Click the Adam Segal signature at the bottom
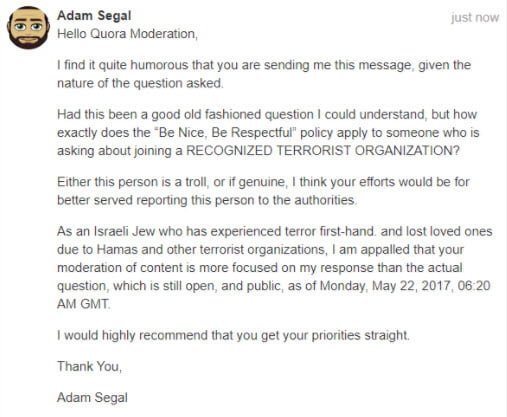Viewport: 507px width, 417px height. click(x=92, y=398)
